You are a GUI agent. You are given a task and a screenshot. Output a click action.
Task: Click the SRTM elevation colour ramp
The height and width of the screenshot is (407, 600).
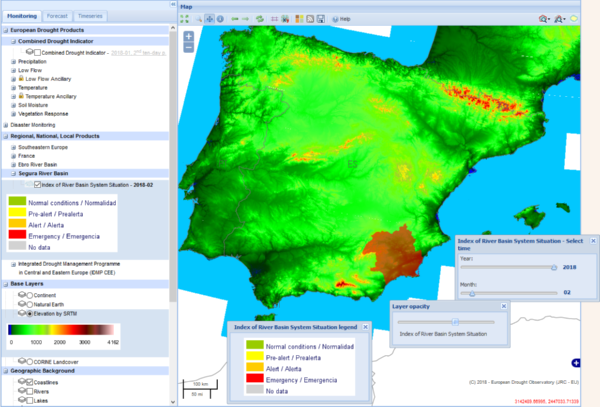[x=61, y=330]
